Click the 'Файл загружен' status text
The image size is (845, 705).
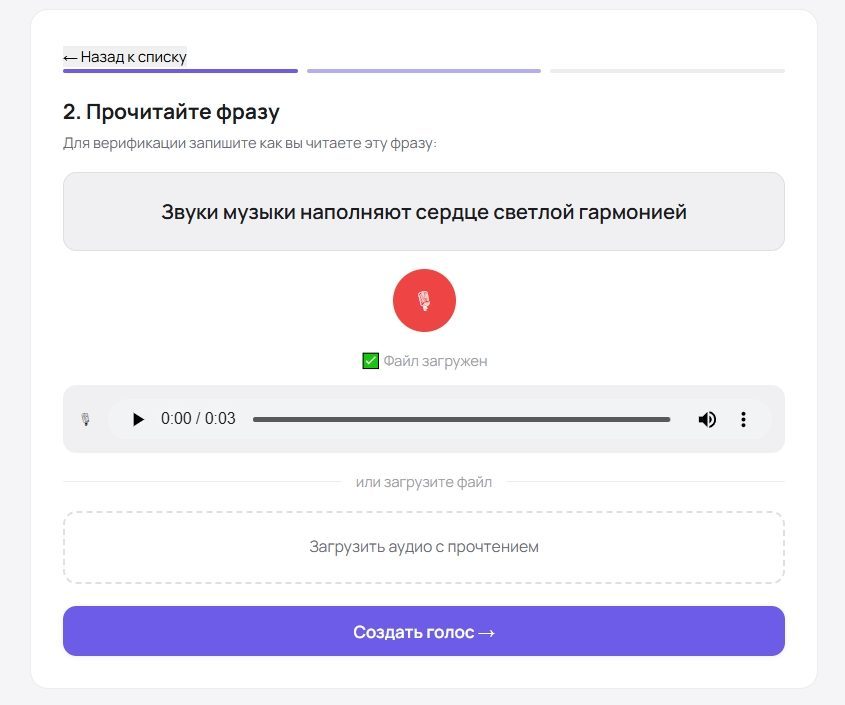click(435, 361)
